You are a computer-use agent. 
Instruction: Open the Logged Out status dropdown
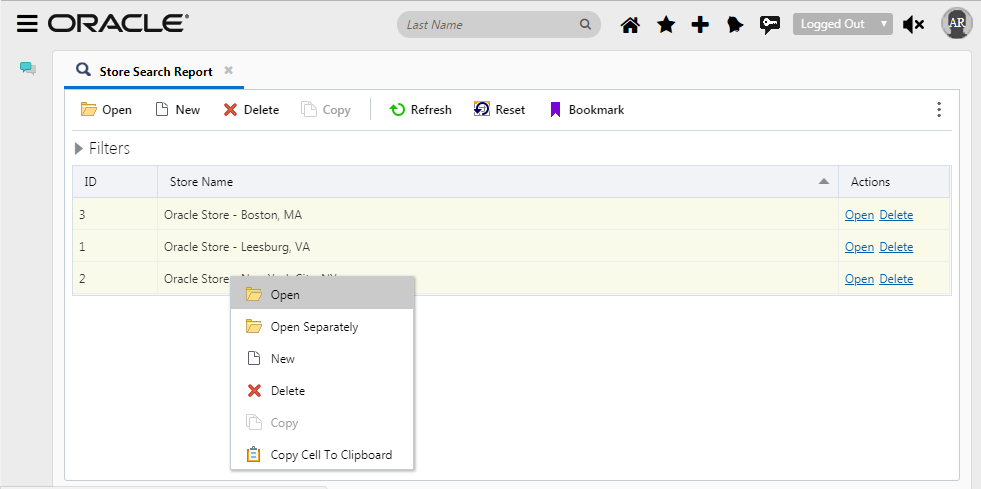[x=842, y=24]
